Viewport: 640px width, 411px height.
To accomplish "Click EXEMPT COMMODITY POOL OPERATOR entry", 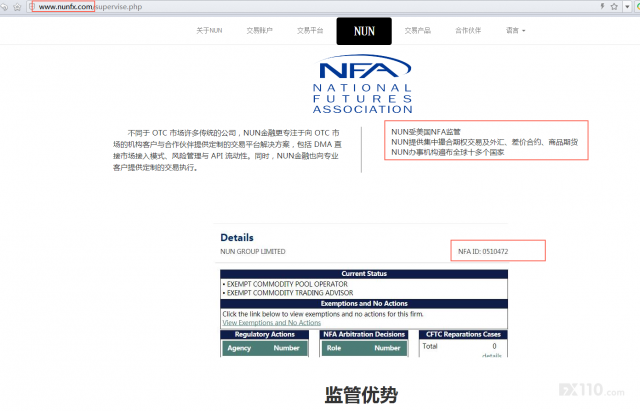I will [287, 284].
